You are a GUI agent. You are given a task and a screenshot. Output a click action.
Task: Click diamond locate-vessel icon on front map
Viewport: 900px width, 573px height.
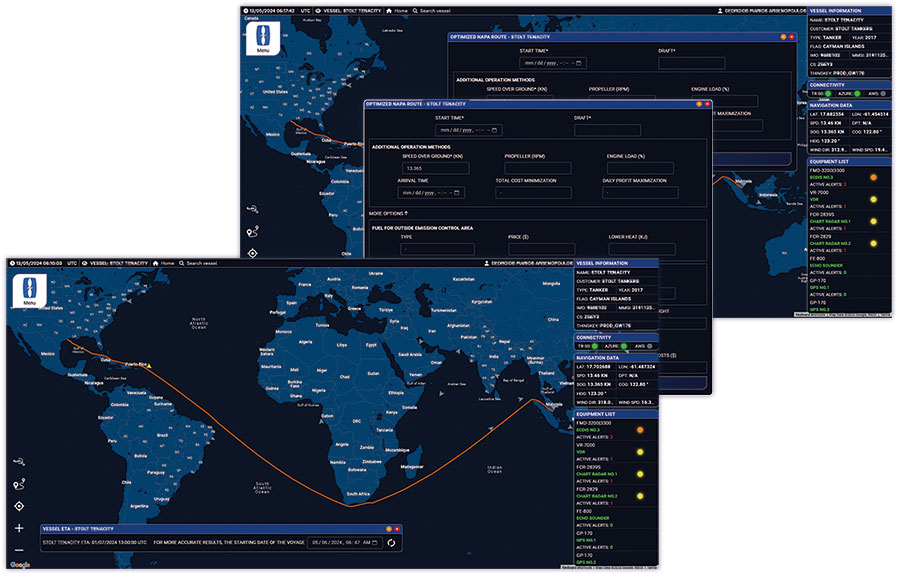pyautogui.click(x=19, y=506)
